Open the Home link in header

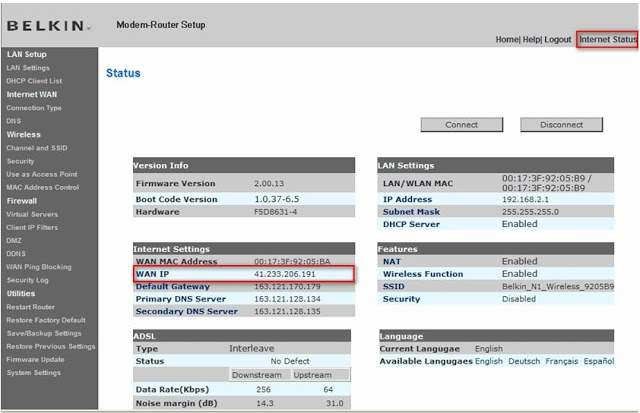pyautogui.click(x=507, y=39)
